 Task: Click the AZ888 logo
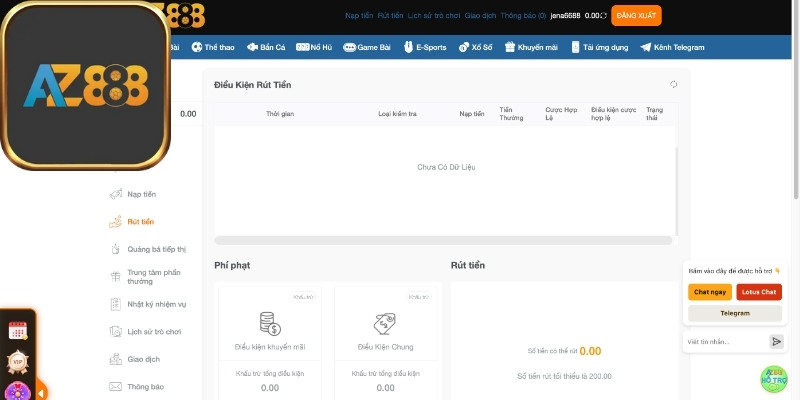86,85
